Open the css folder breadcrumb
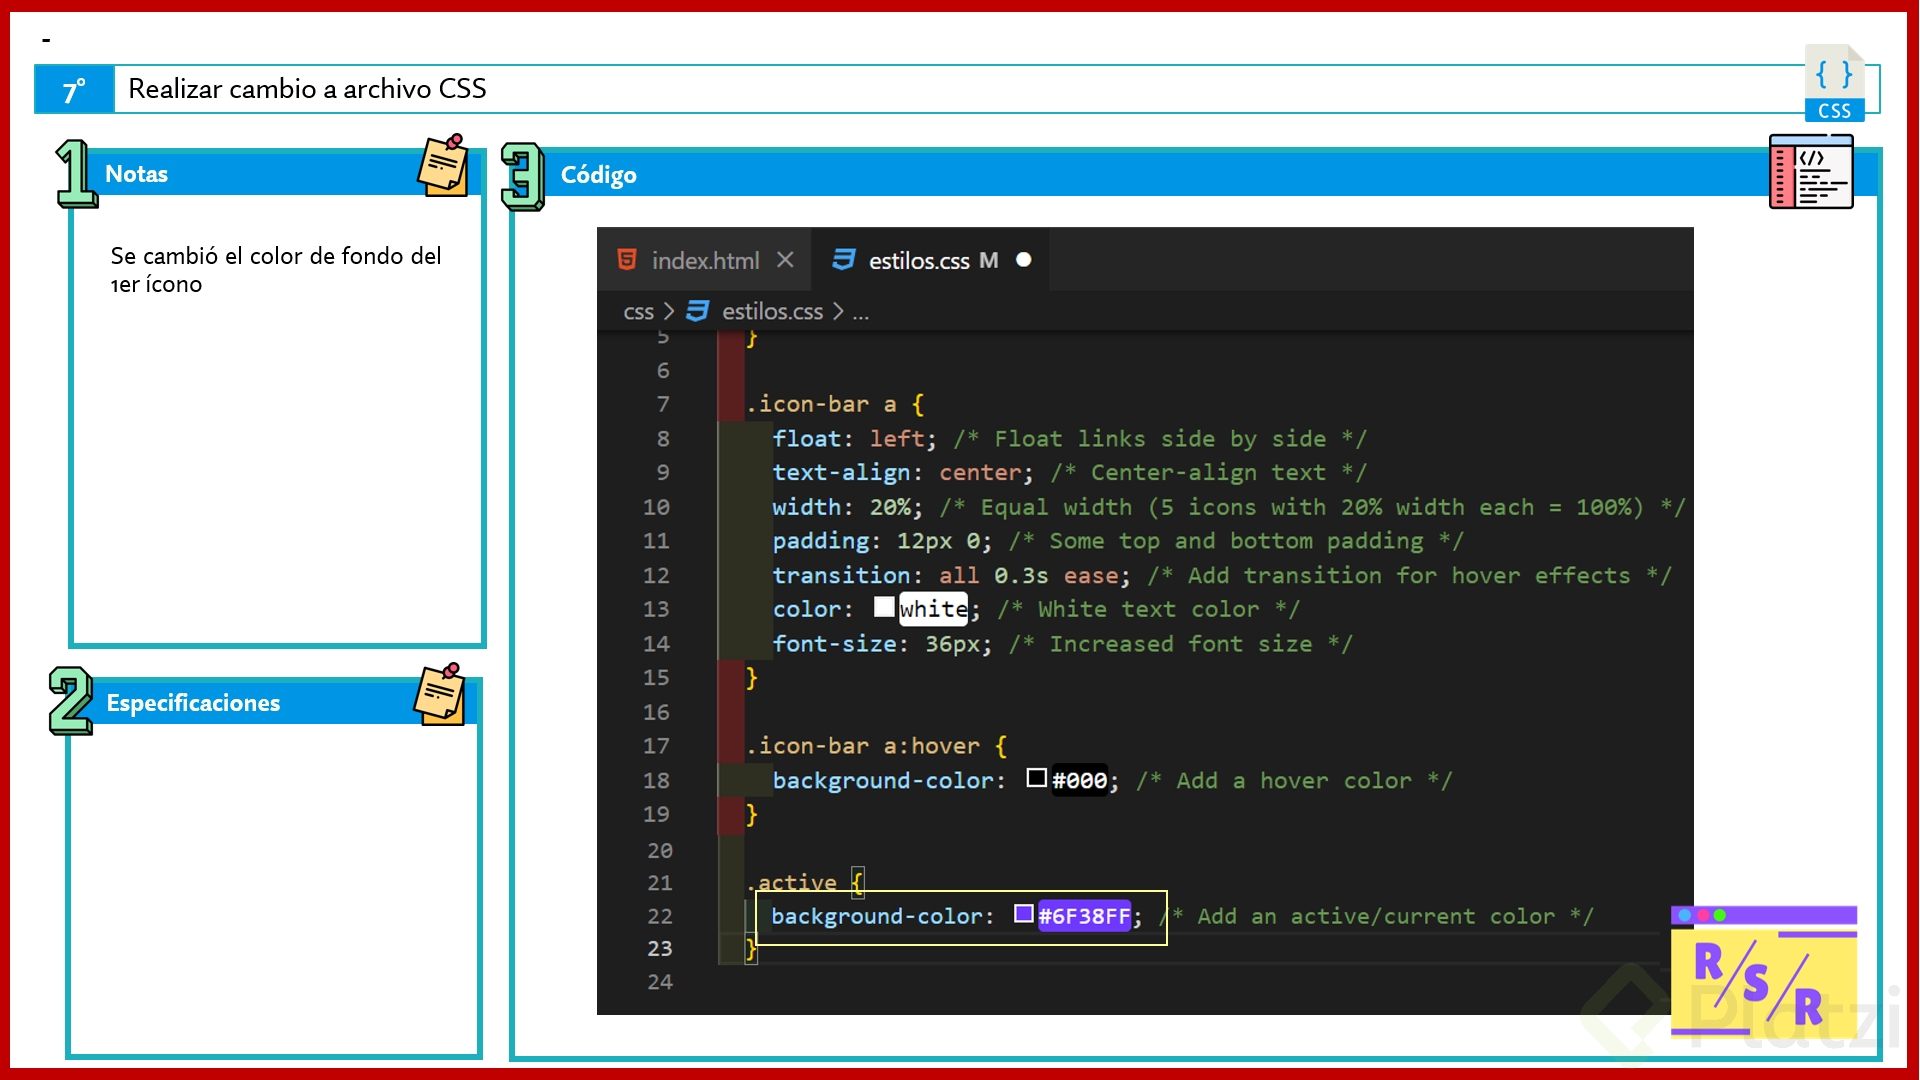 tap(638, 312)
